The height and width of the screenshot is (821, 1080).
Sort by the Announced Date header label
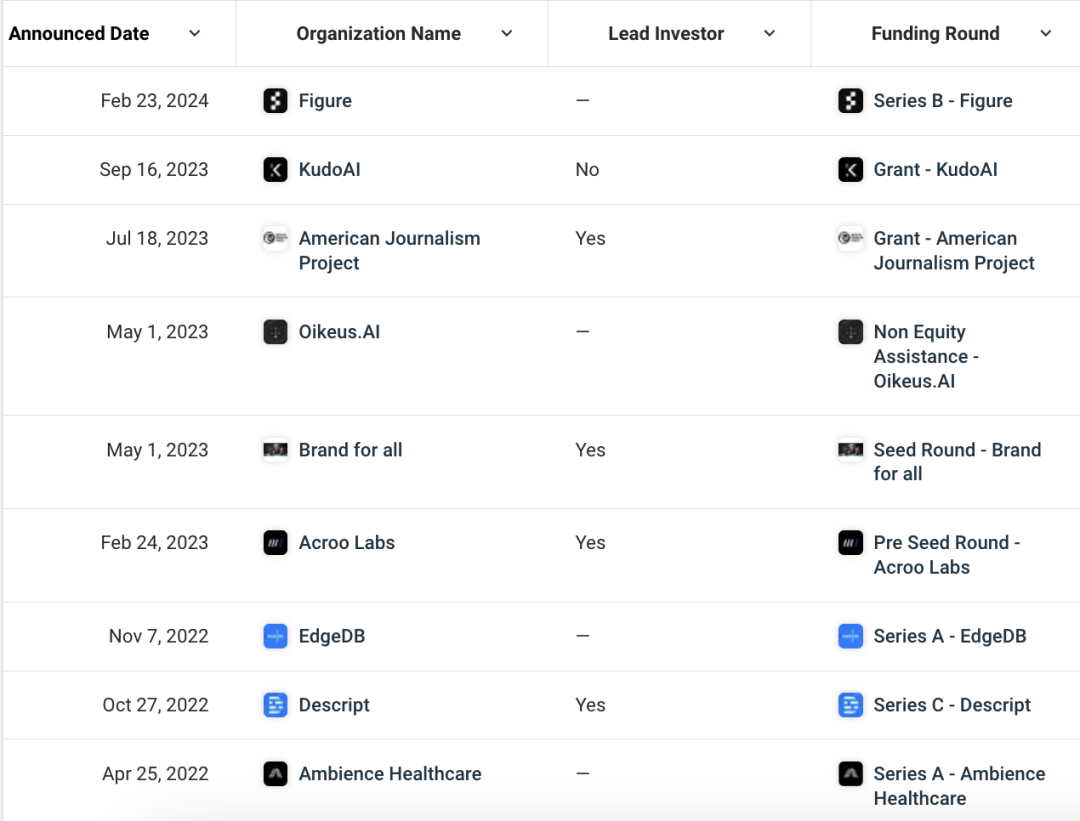pyautogui.click(x=79, y=34)
